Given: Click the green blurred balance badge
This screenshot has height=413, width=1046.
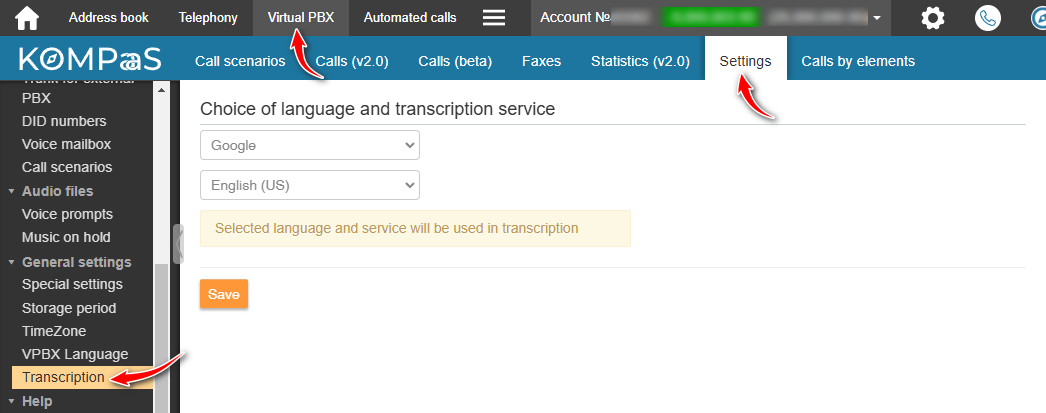Looking at the screenshot, I should tap(711, 17).
